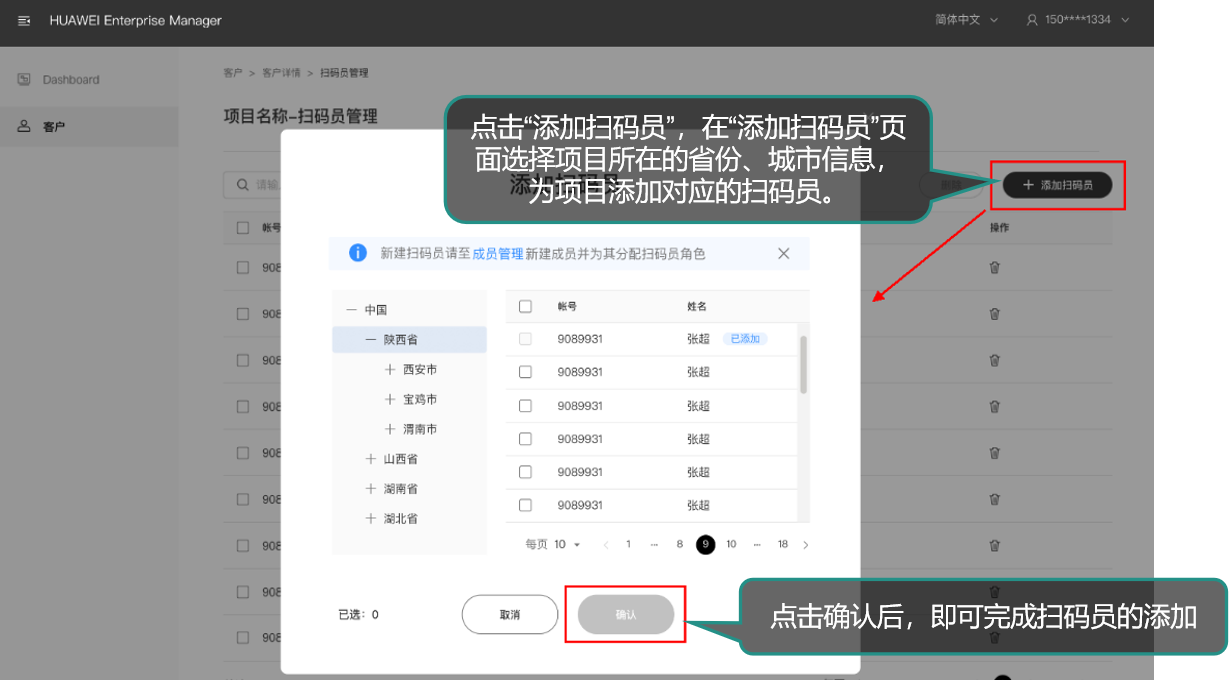The height and width of the screenshot is (681, 1229).
Task: Close the blue info banner with X
Action: (784, 254)
